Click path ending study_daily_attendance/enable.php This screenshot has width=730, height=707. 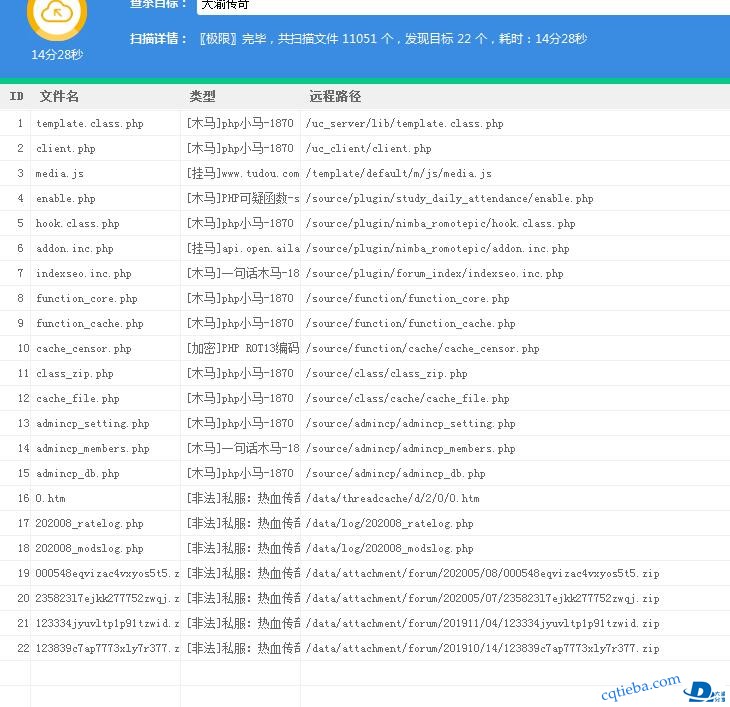click(450, 198)
